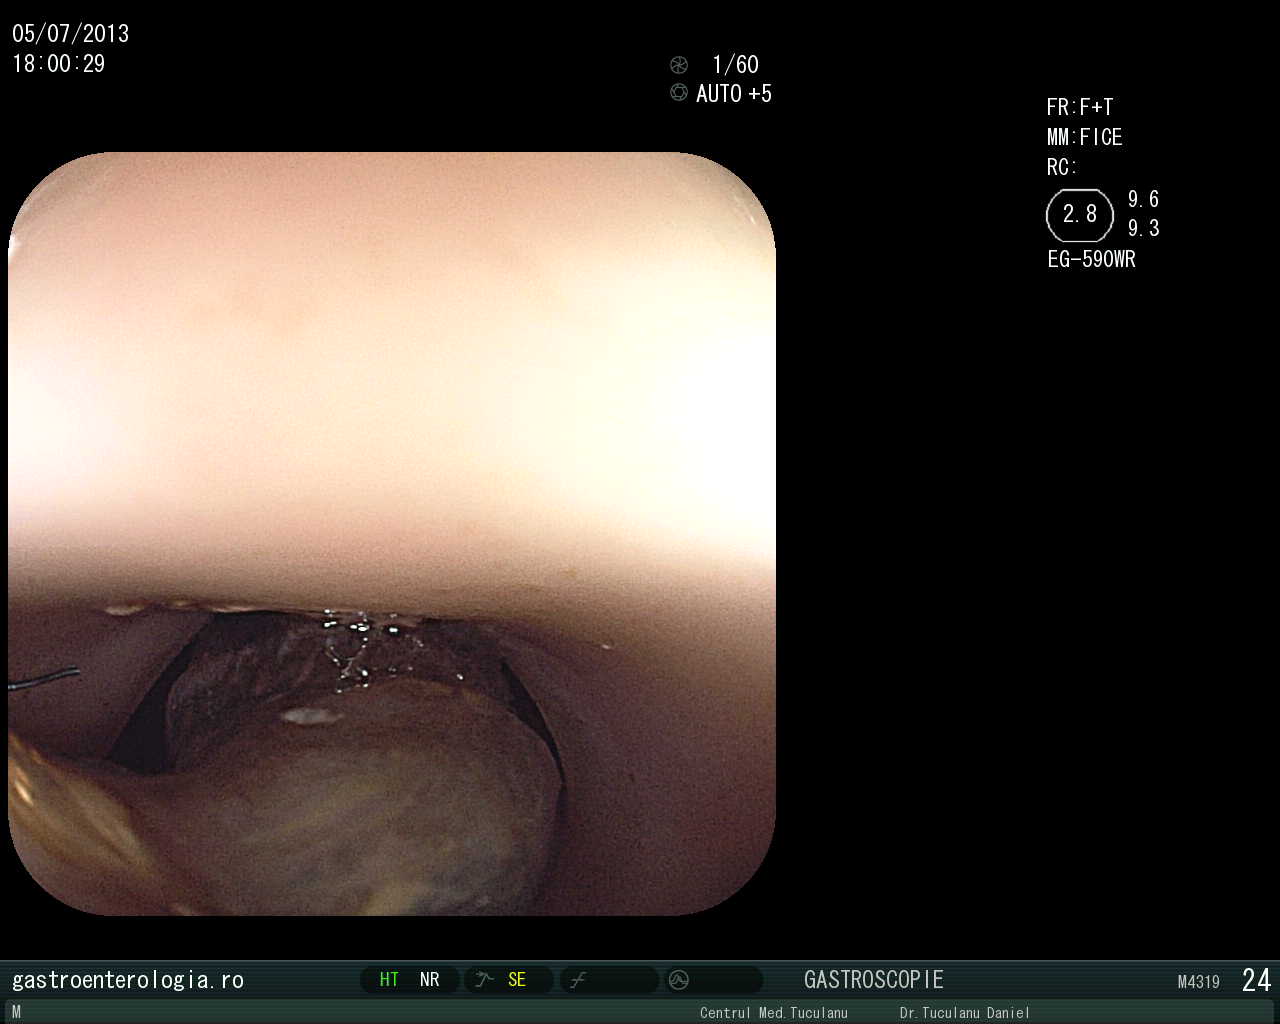Screen dimensions: 1280x1024
Task: Toggle the NR noise reduction indicator
Action: [x=430, y=980]
